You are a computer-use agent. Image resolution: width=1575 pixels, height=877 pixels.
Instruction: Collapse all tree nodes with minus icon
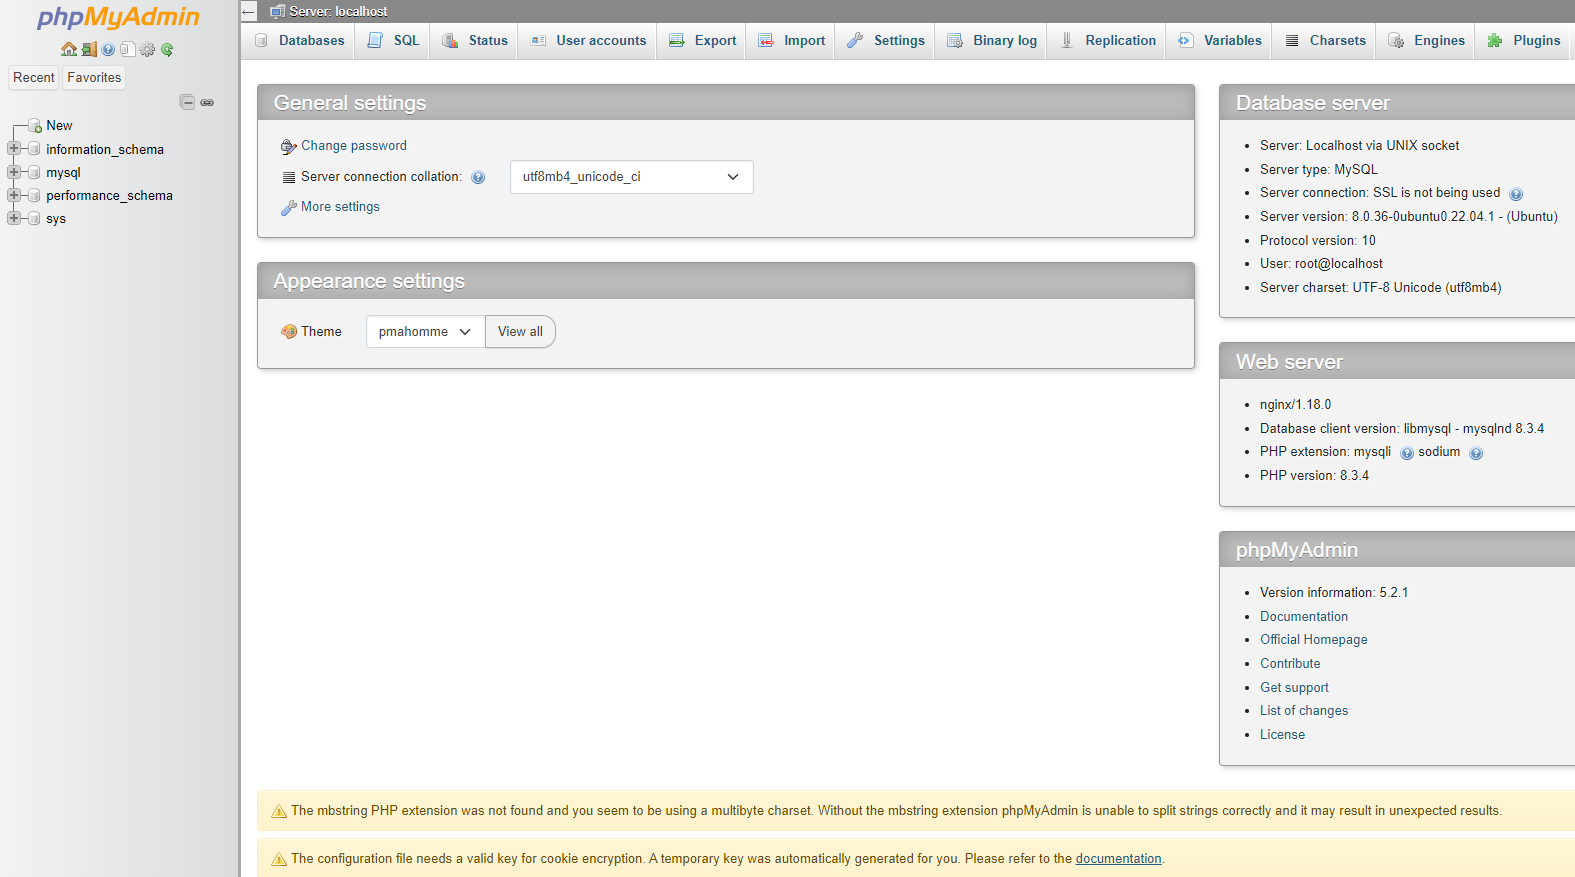coord(187,102)
